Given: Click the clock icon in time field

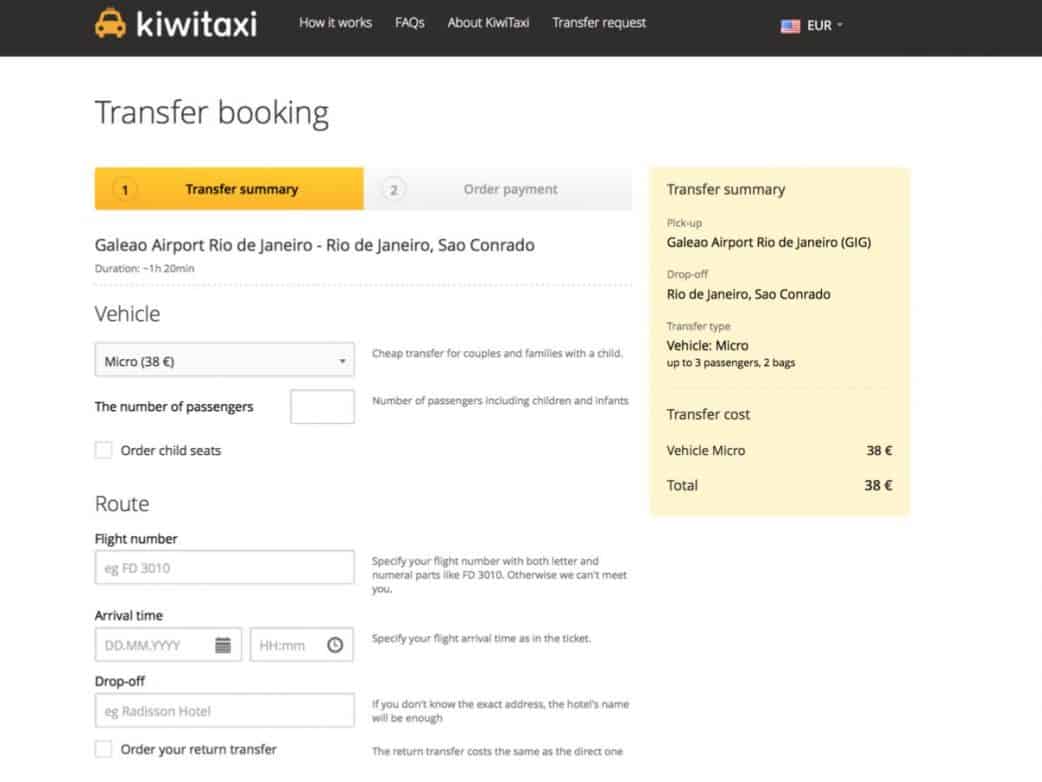Looking at the screenshot, I should tap(335, 645).
